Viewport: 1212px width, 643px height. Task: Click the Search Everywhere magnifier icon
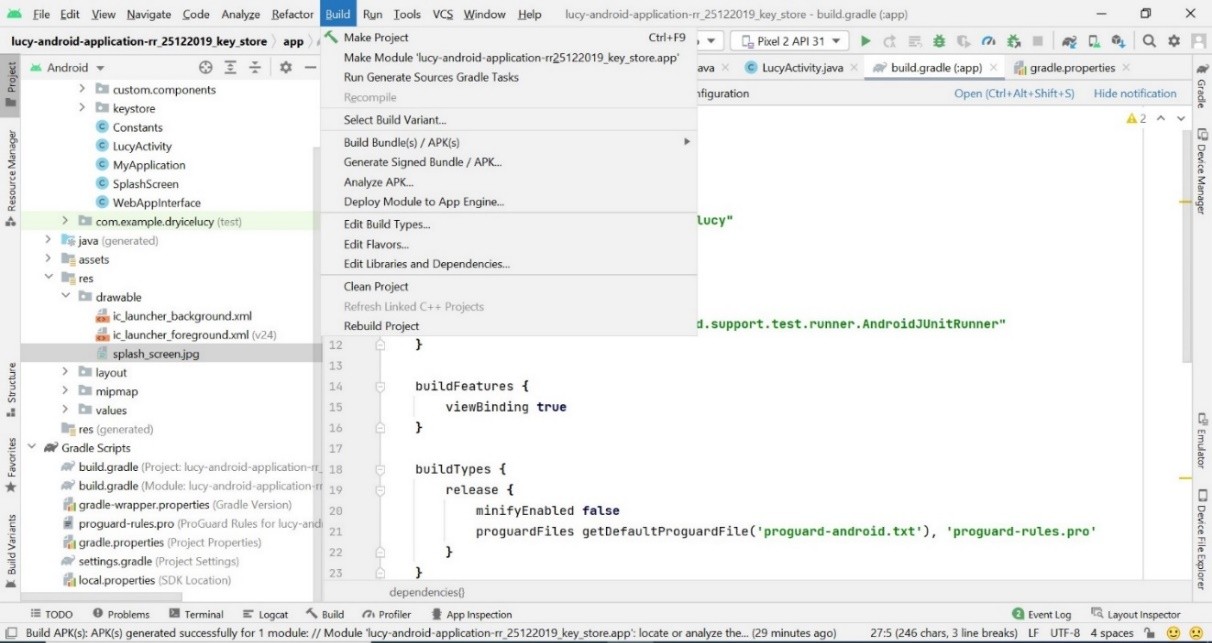[1149, 41]
